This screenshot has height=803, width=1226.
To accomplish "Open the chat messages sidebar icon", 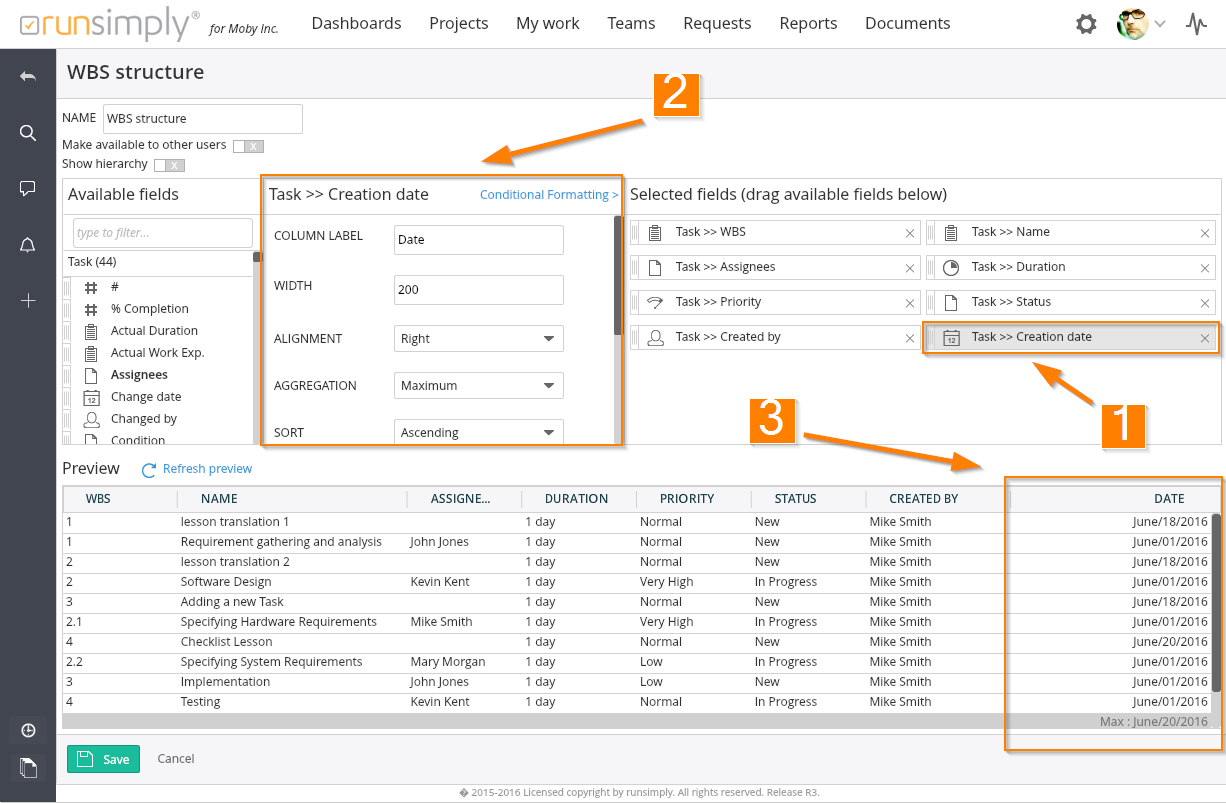I will pyautogui.click(x=28, y=189).
